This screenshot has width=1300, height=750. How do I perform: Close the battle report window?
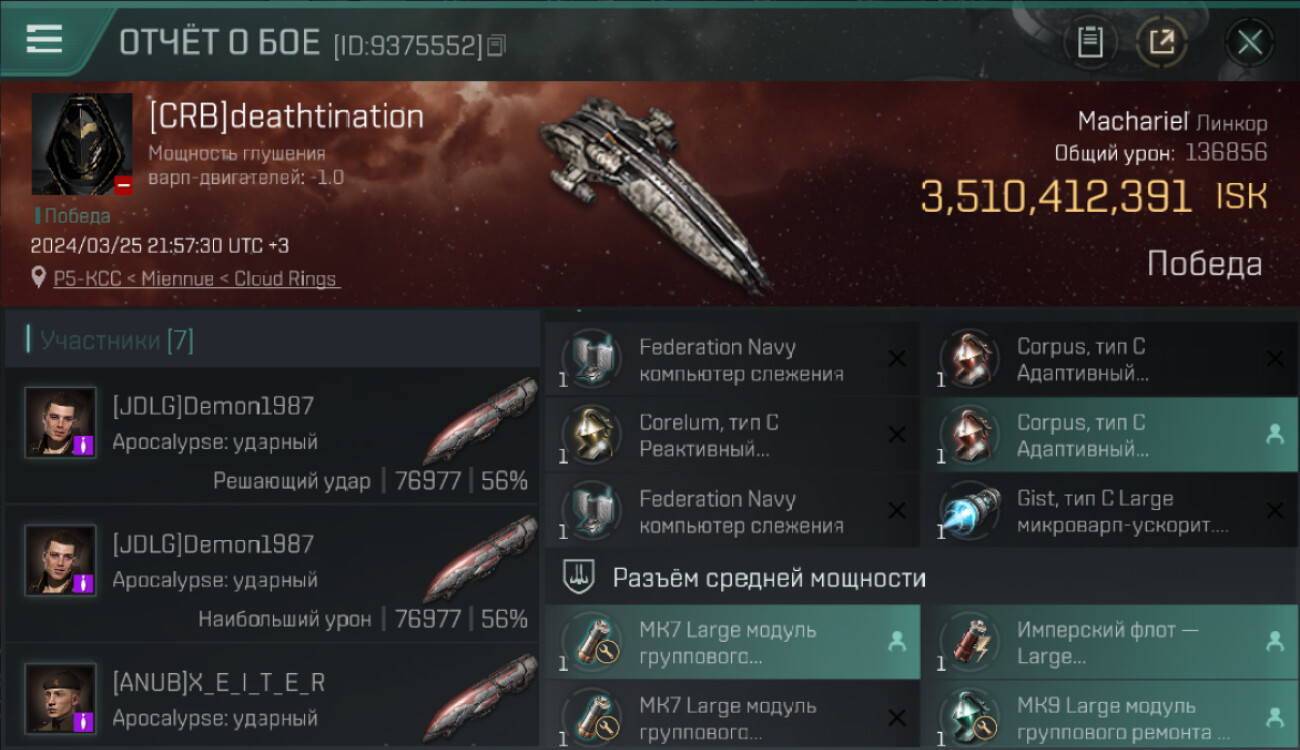coord(1250,42)
